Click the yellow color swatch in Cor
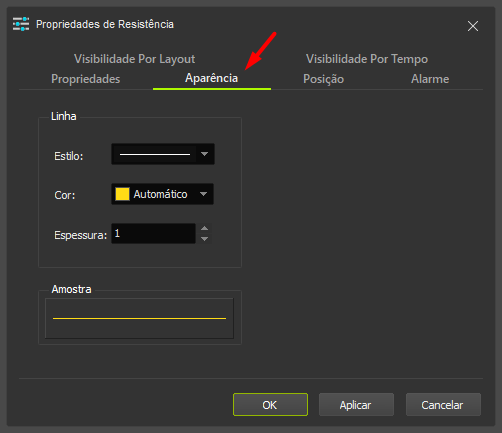 [x=122, y=194]
